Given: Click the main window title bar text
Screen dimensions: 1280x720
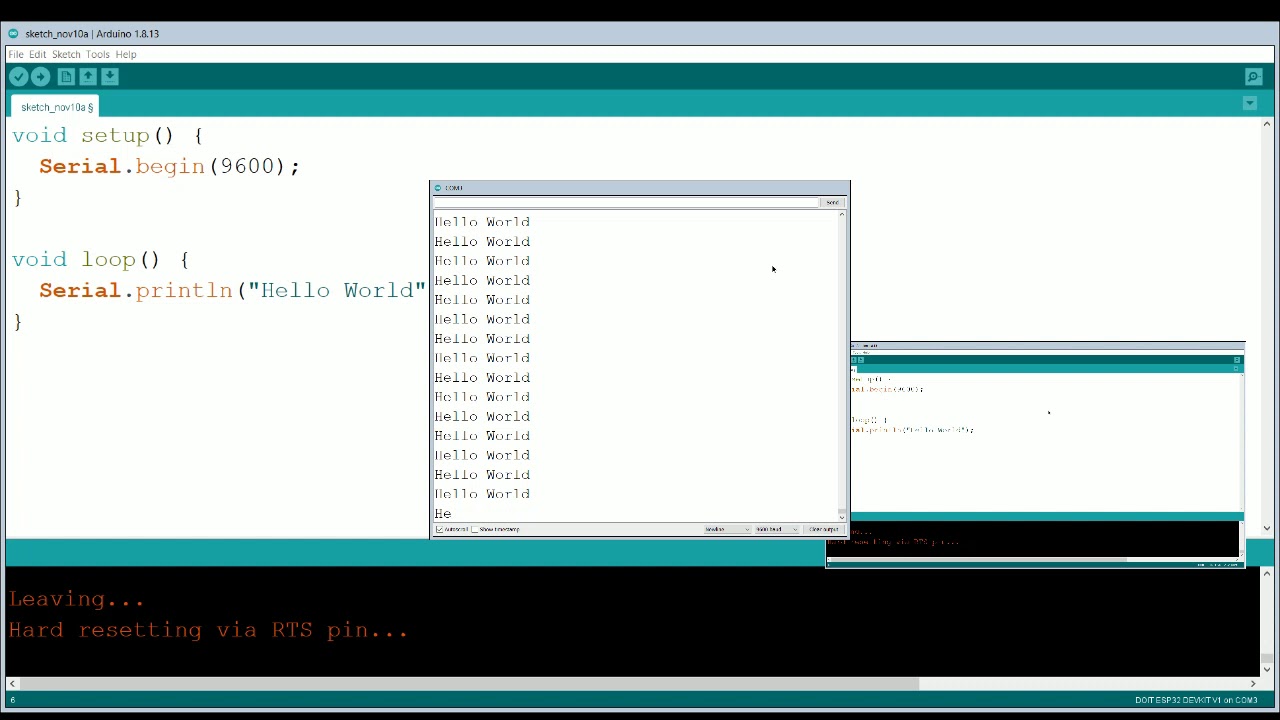Looking at the screenshot, I should tap(92, 33).
